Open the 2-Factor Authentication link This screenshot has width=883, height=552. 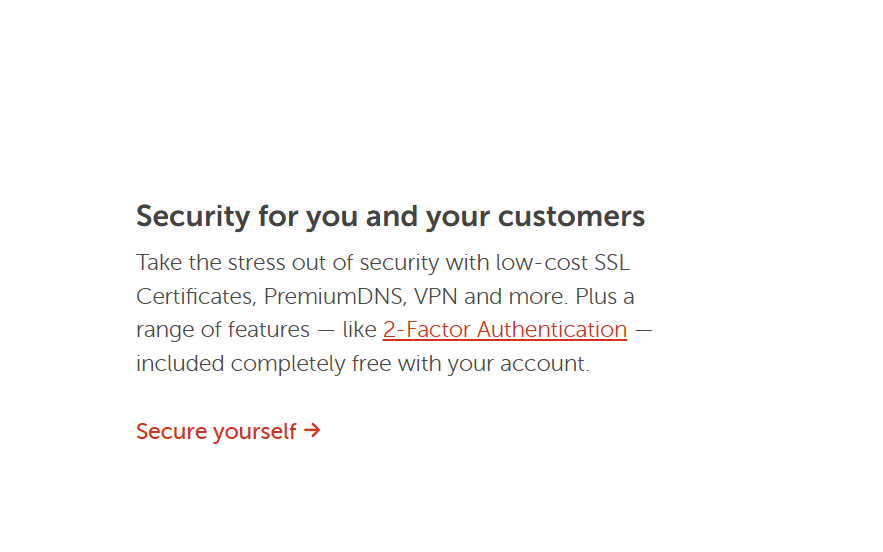click(x=504, y=330)
